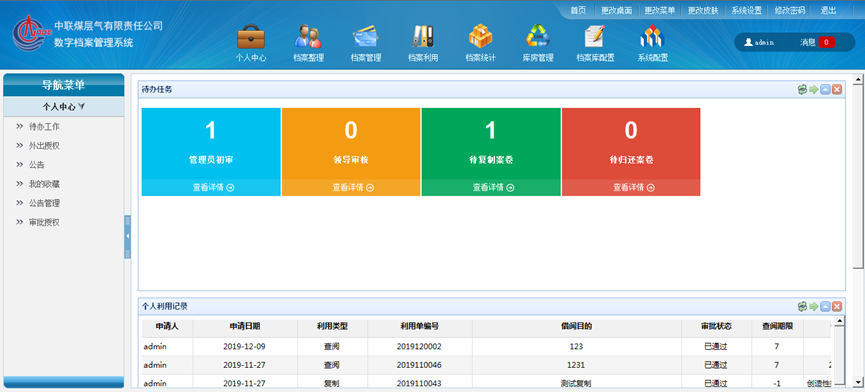
Task: Click the green arrow icon in 待办任务 panel
Action: 814,89
